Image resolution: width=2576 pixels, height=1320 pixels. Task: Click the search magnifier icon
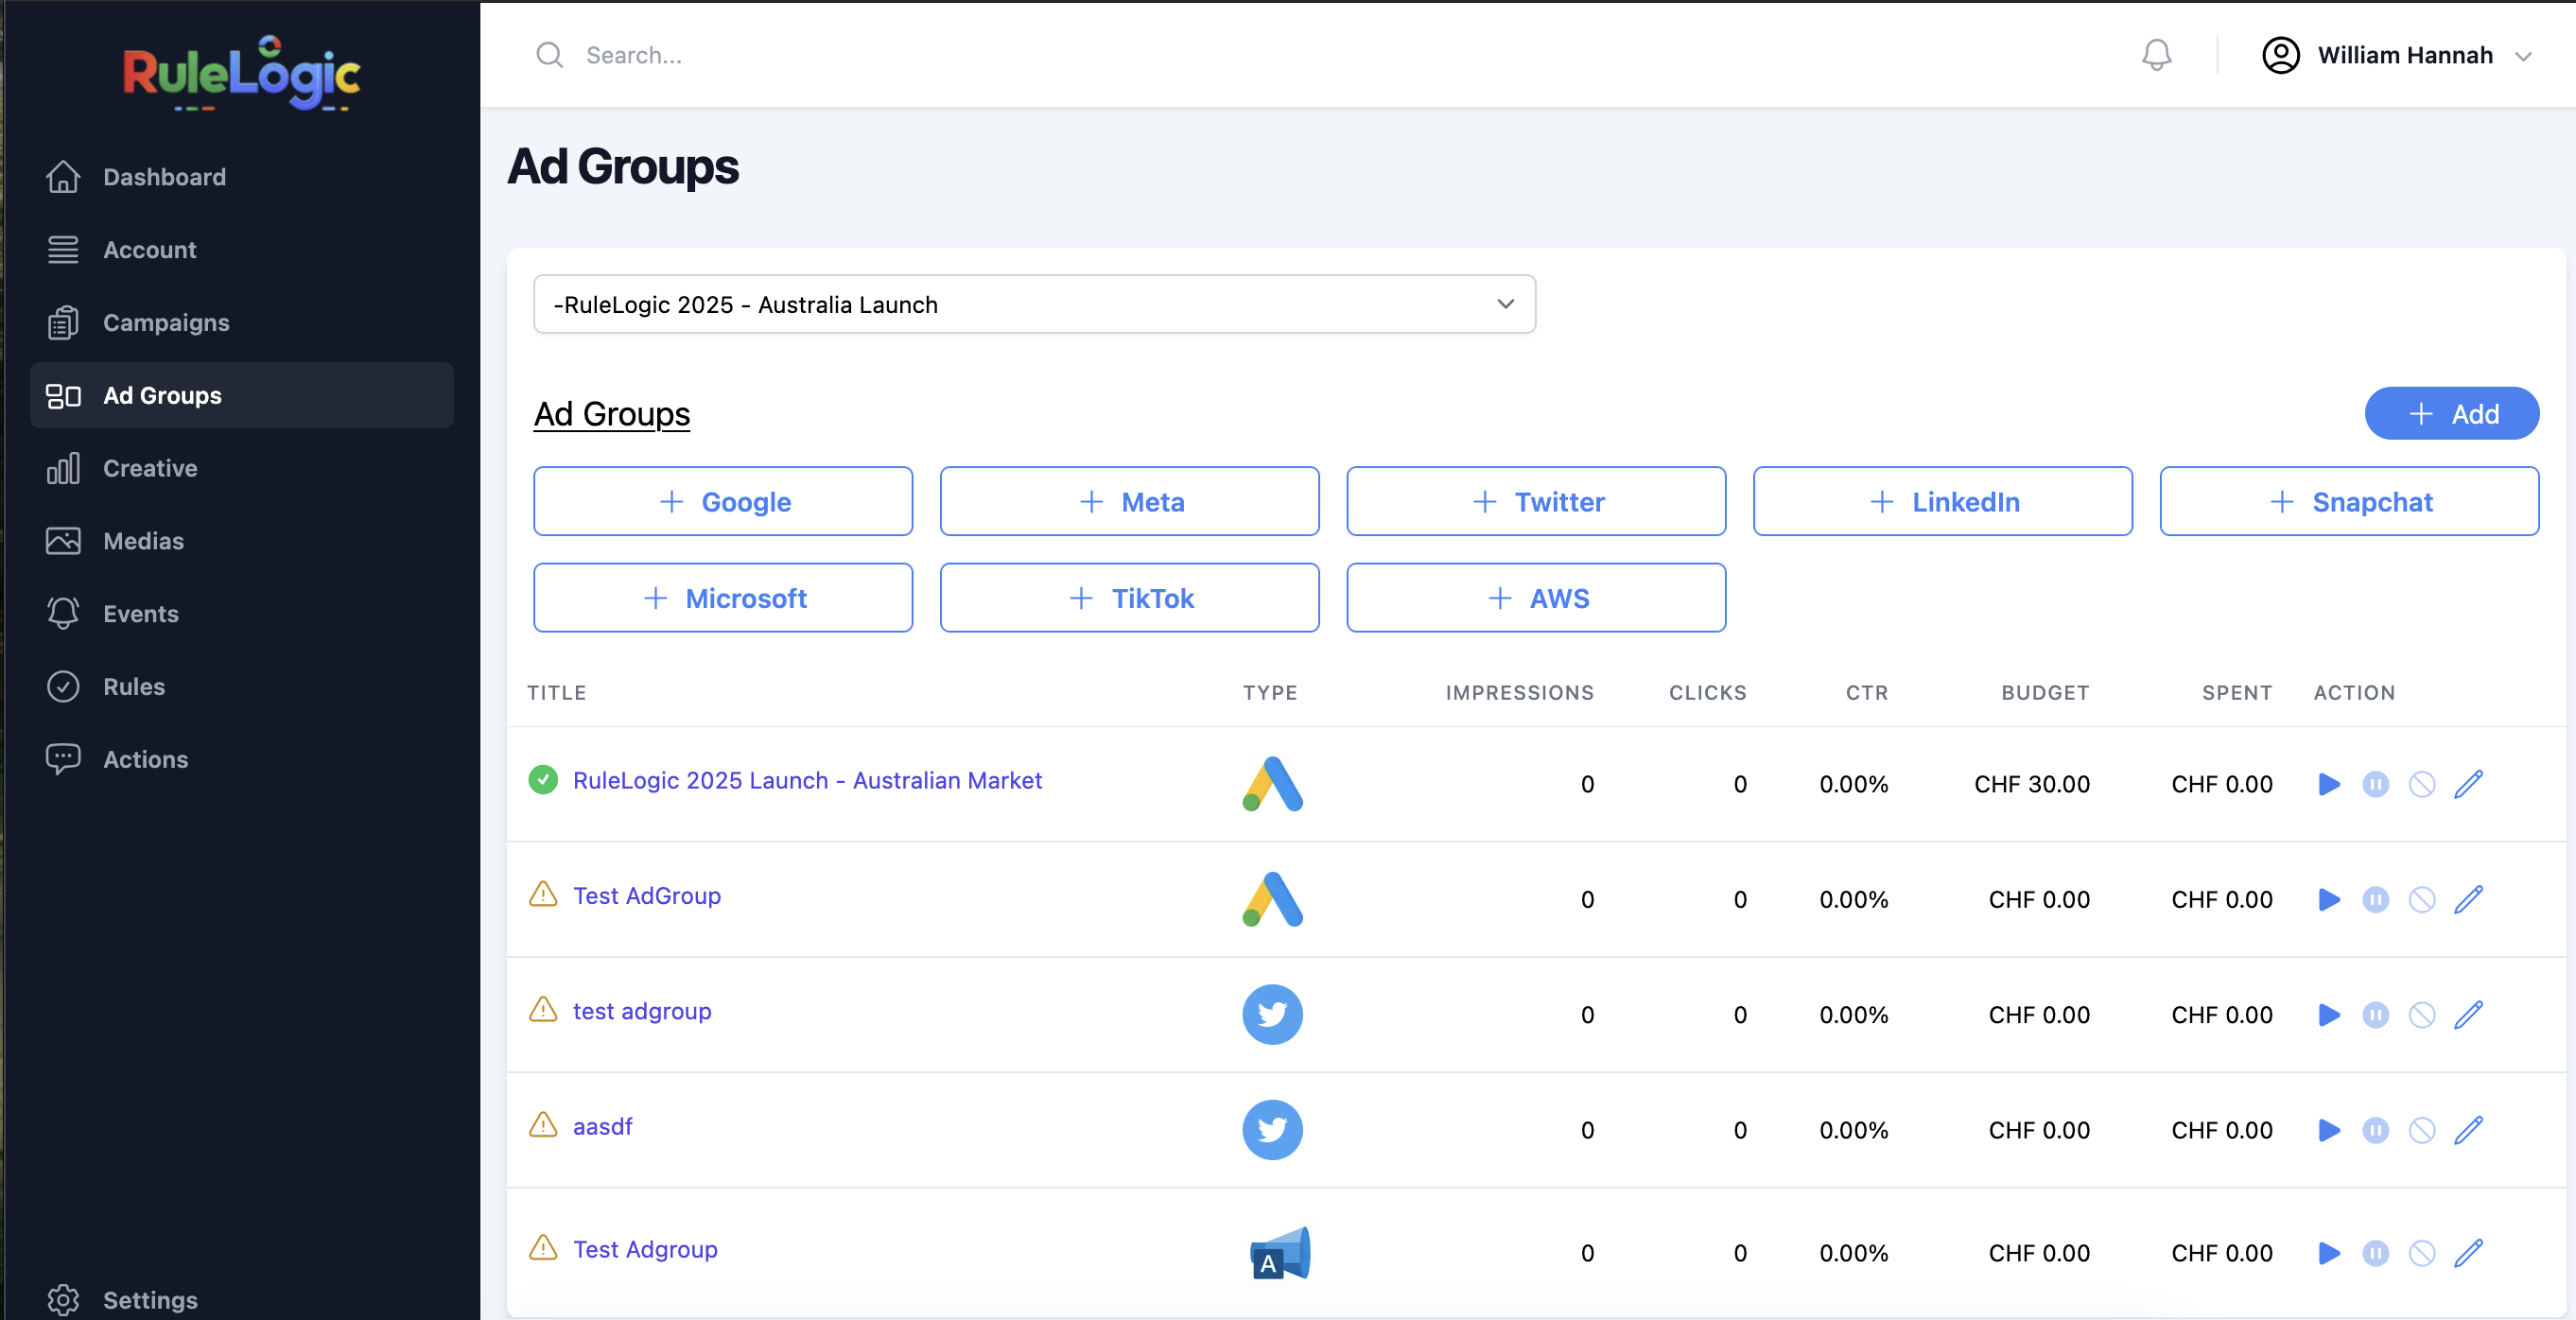[550, 55]
